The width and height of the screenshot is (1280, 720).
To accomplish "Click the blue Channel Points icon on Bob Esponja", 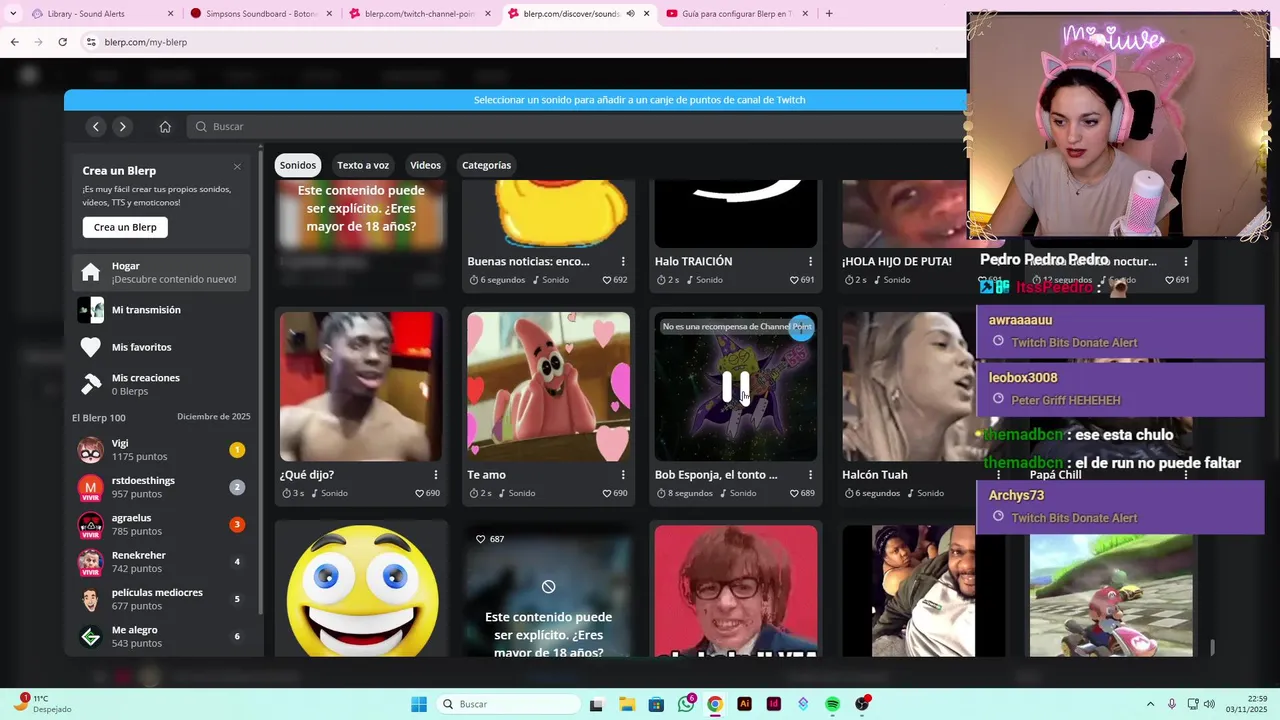I will [801, 328].
